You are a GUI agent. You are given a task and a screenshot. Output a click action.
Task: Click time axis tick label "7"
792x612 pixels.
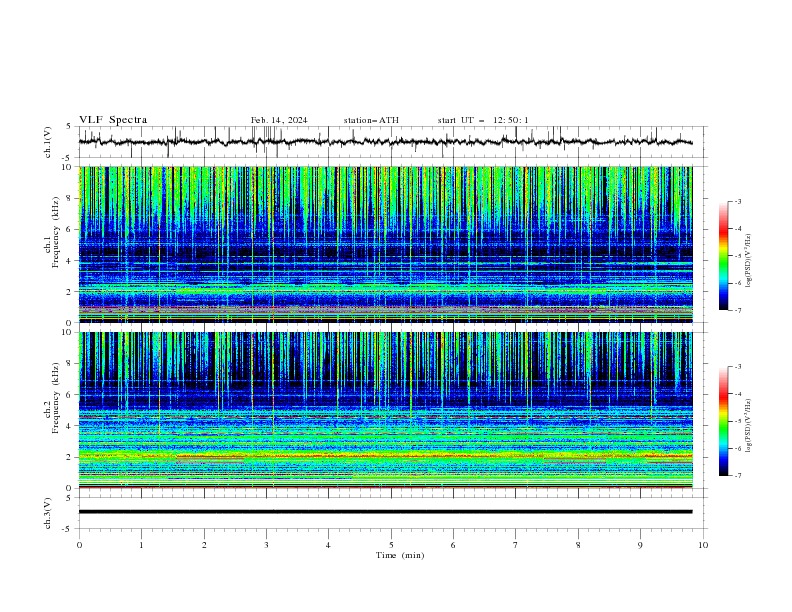516,545
